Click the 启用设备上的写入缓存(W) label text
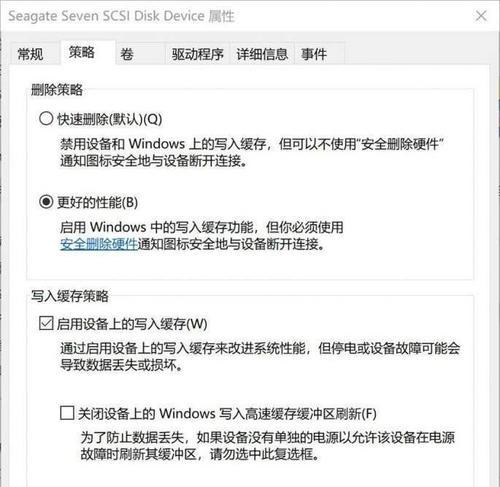This screenshot has height=487, width=500. click(x=132, y=324)
